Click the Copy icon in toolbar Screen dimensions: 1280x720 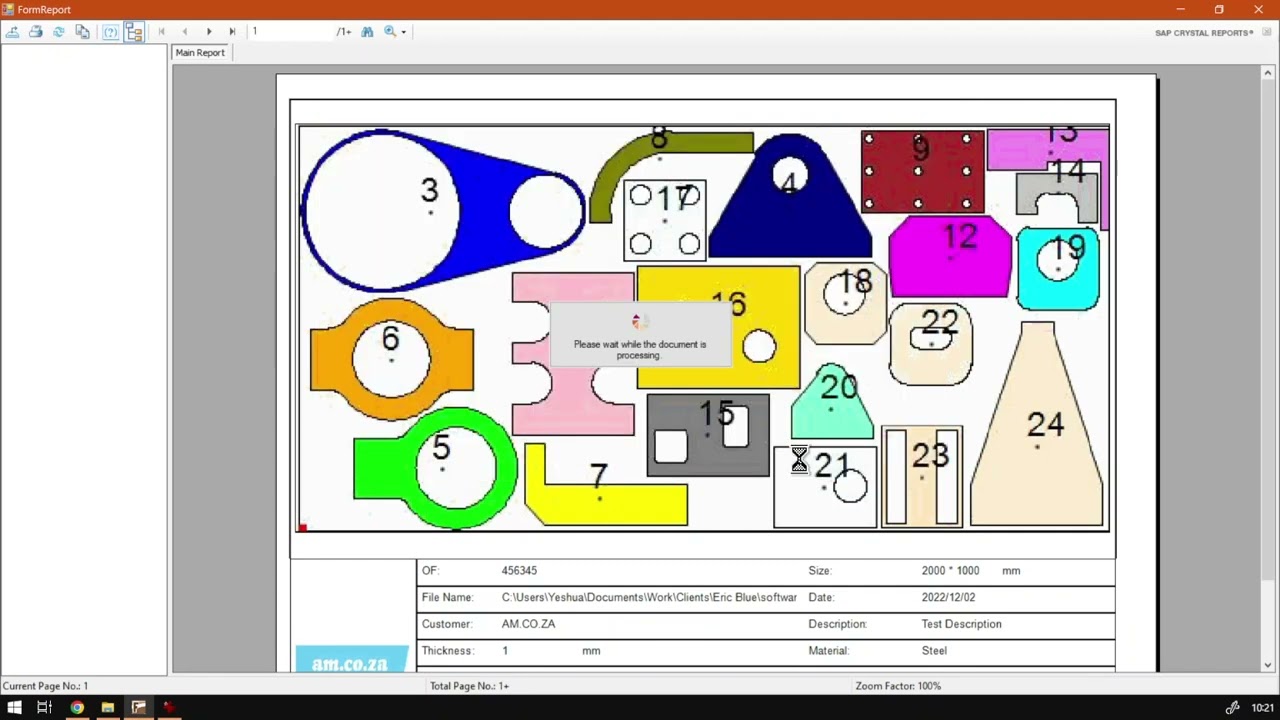(x=82, y=32)
